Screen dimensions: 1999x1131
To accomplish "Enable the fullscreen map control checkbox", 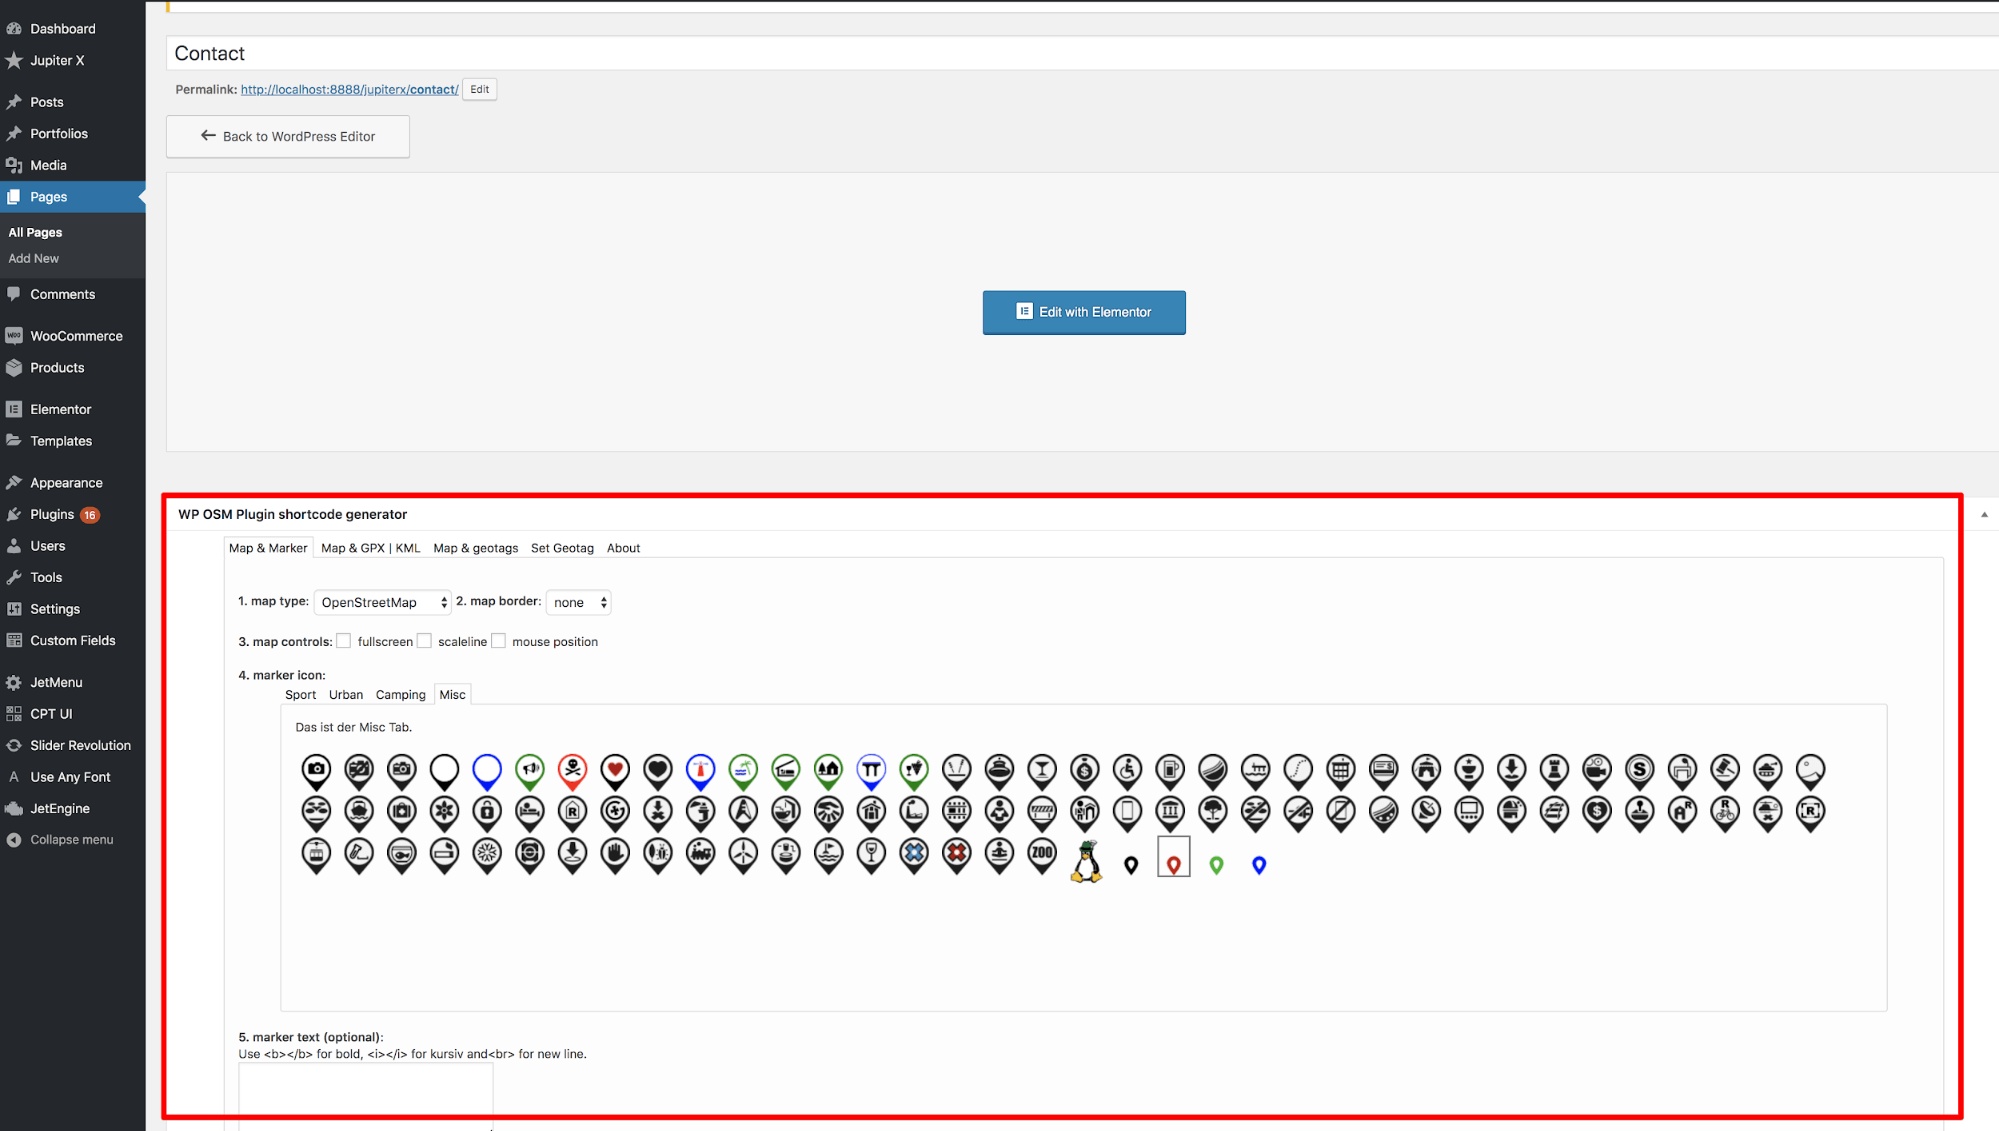I will click(344, 641).
